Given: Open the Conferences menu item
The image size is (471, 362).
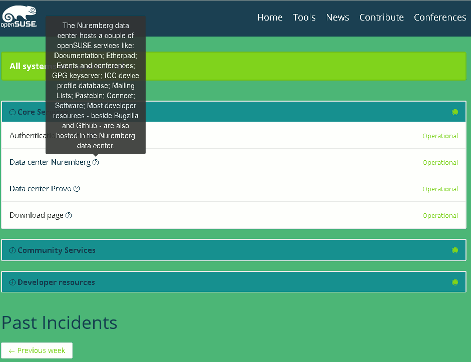Looking at the screenshot, I should 440,17.
